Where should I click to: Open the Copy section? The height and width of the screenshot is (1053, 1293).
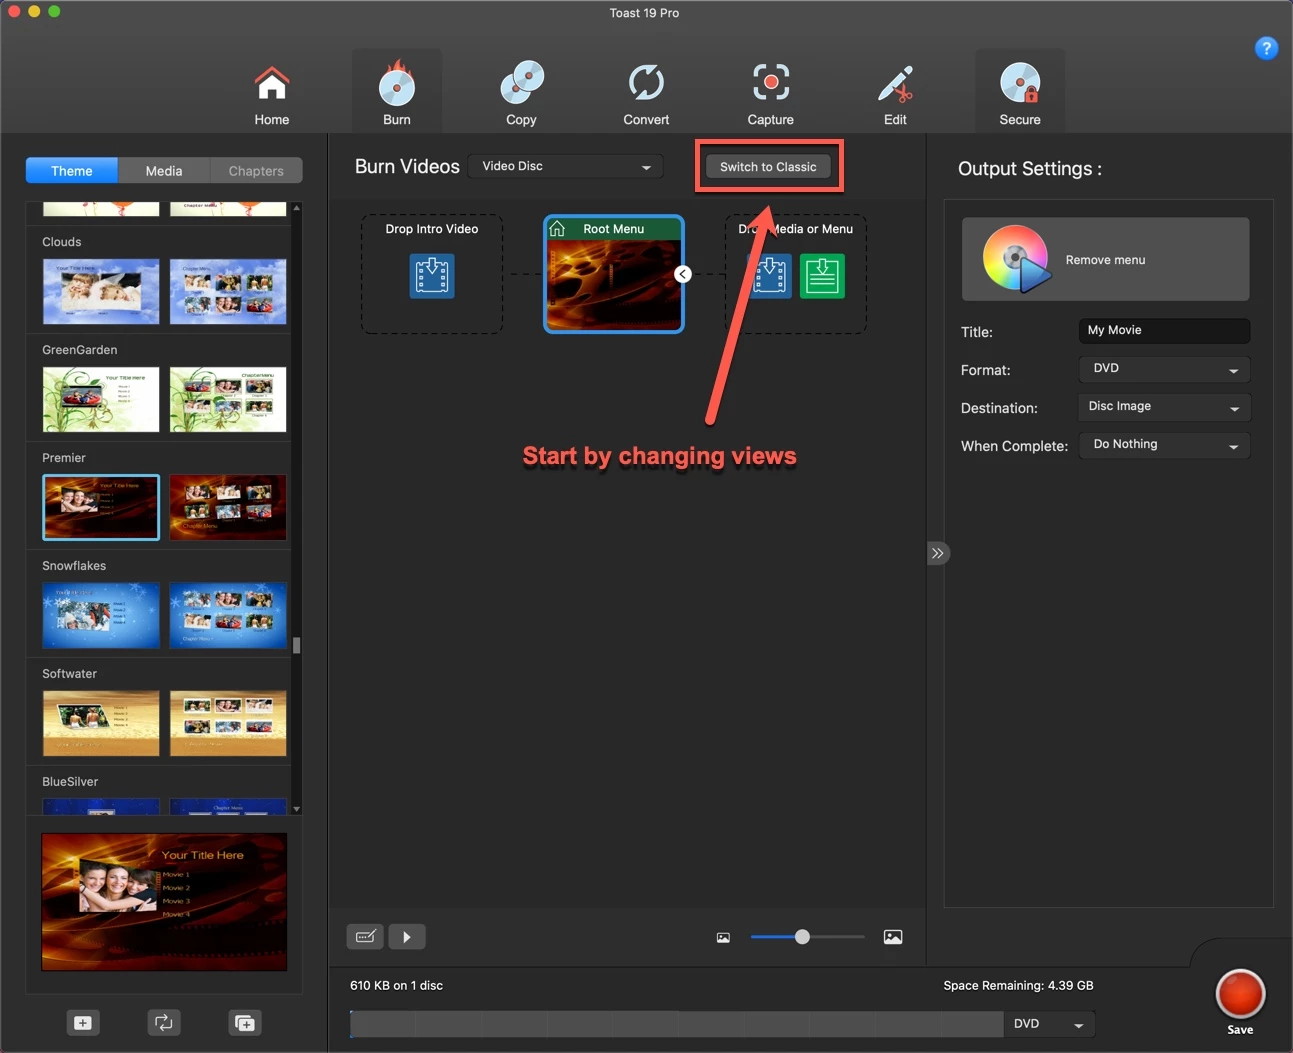click(521, 95)
